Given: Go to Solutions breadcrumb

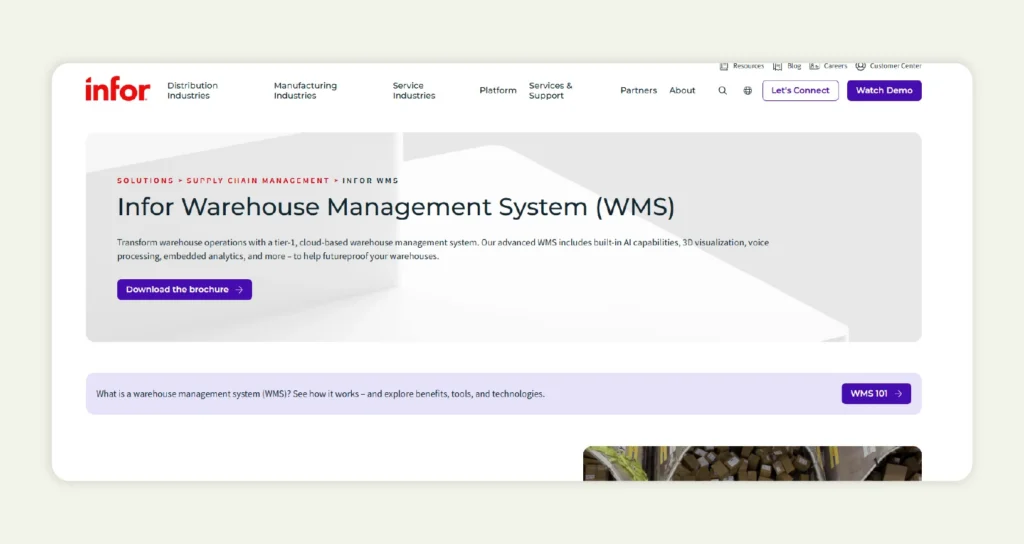Looking at the screenshot, I should coord(145,180).
